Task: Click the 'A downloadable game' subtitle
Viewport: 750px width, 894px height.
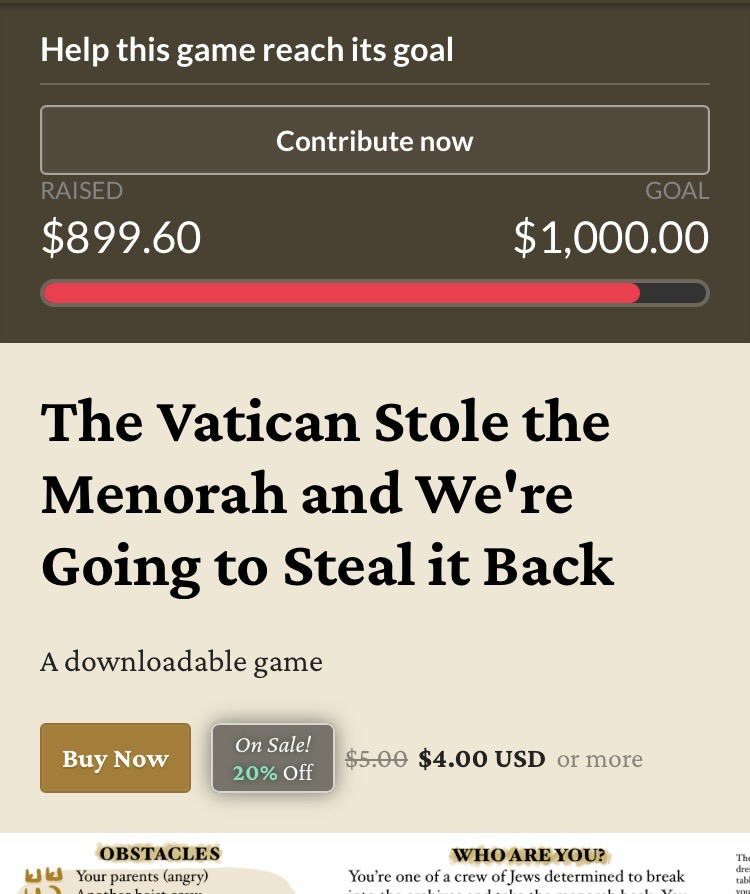Action: tap(181, 661)
